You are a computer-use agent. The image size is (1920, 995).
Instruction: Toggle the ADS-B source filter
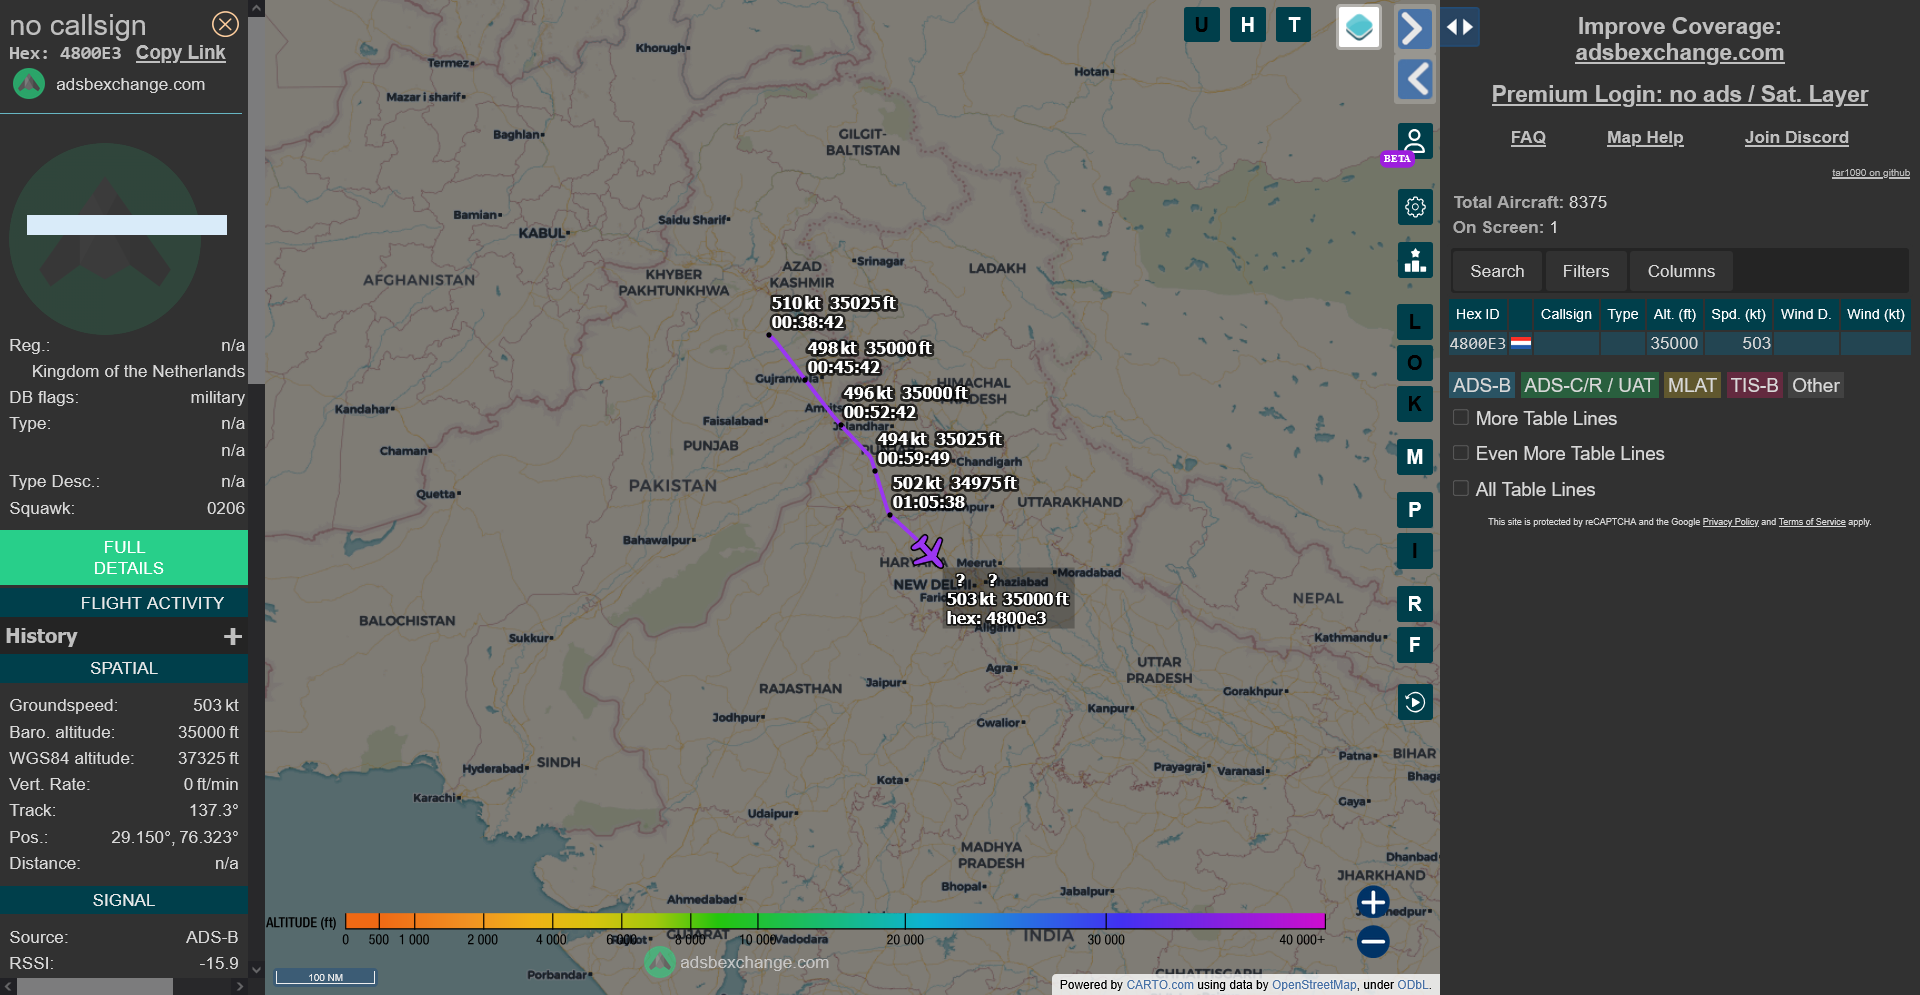click(1481, 385)
